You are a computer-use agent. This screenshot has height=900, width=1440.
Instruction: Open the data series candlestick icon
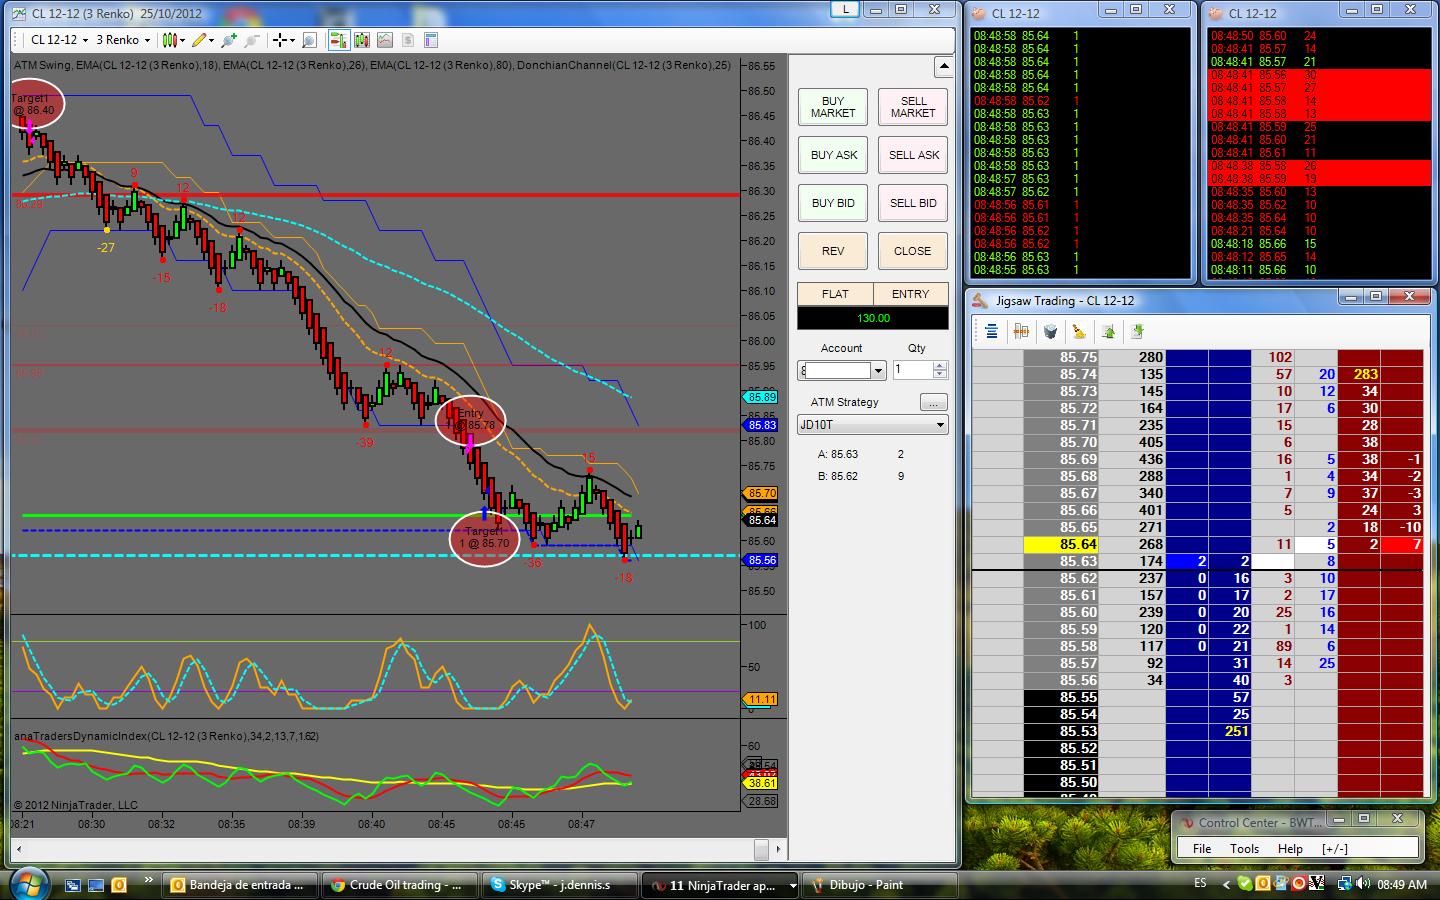coord(361,40)
